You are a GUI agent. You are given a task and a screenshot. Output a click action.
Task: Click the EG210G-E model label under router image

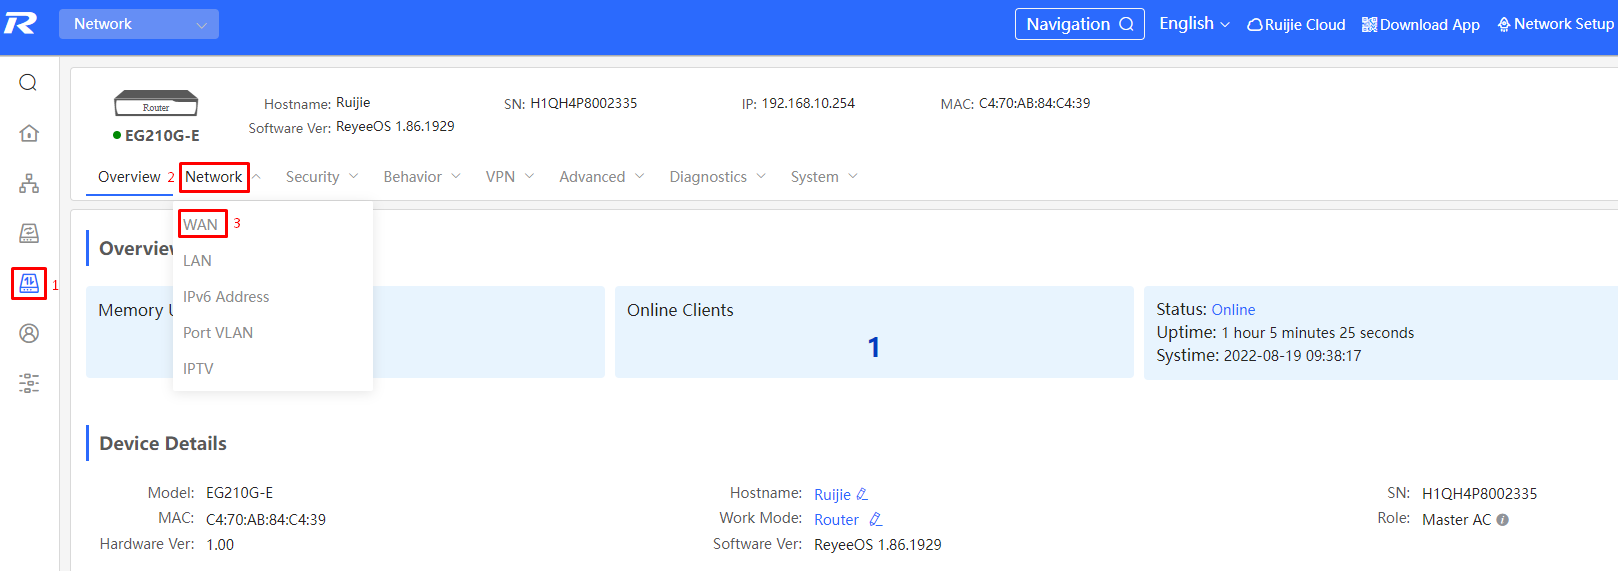[x=162, y=136]
